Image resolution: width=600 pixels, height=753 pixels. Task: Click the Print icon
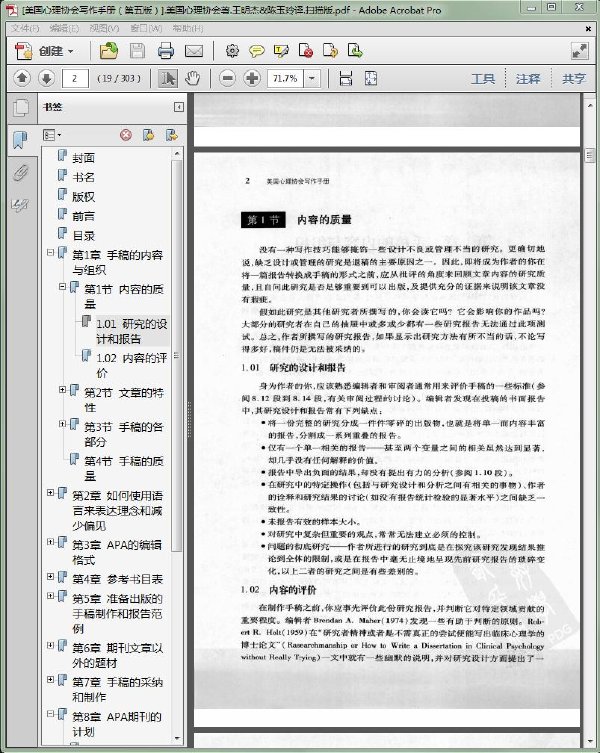[166, 51]
